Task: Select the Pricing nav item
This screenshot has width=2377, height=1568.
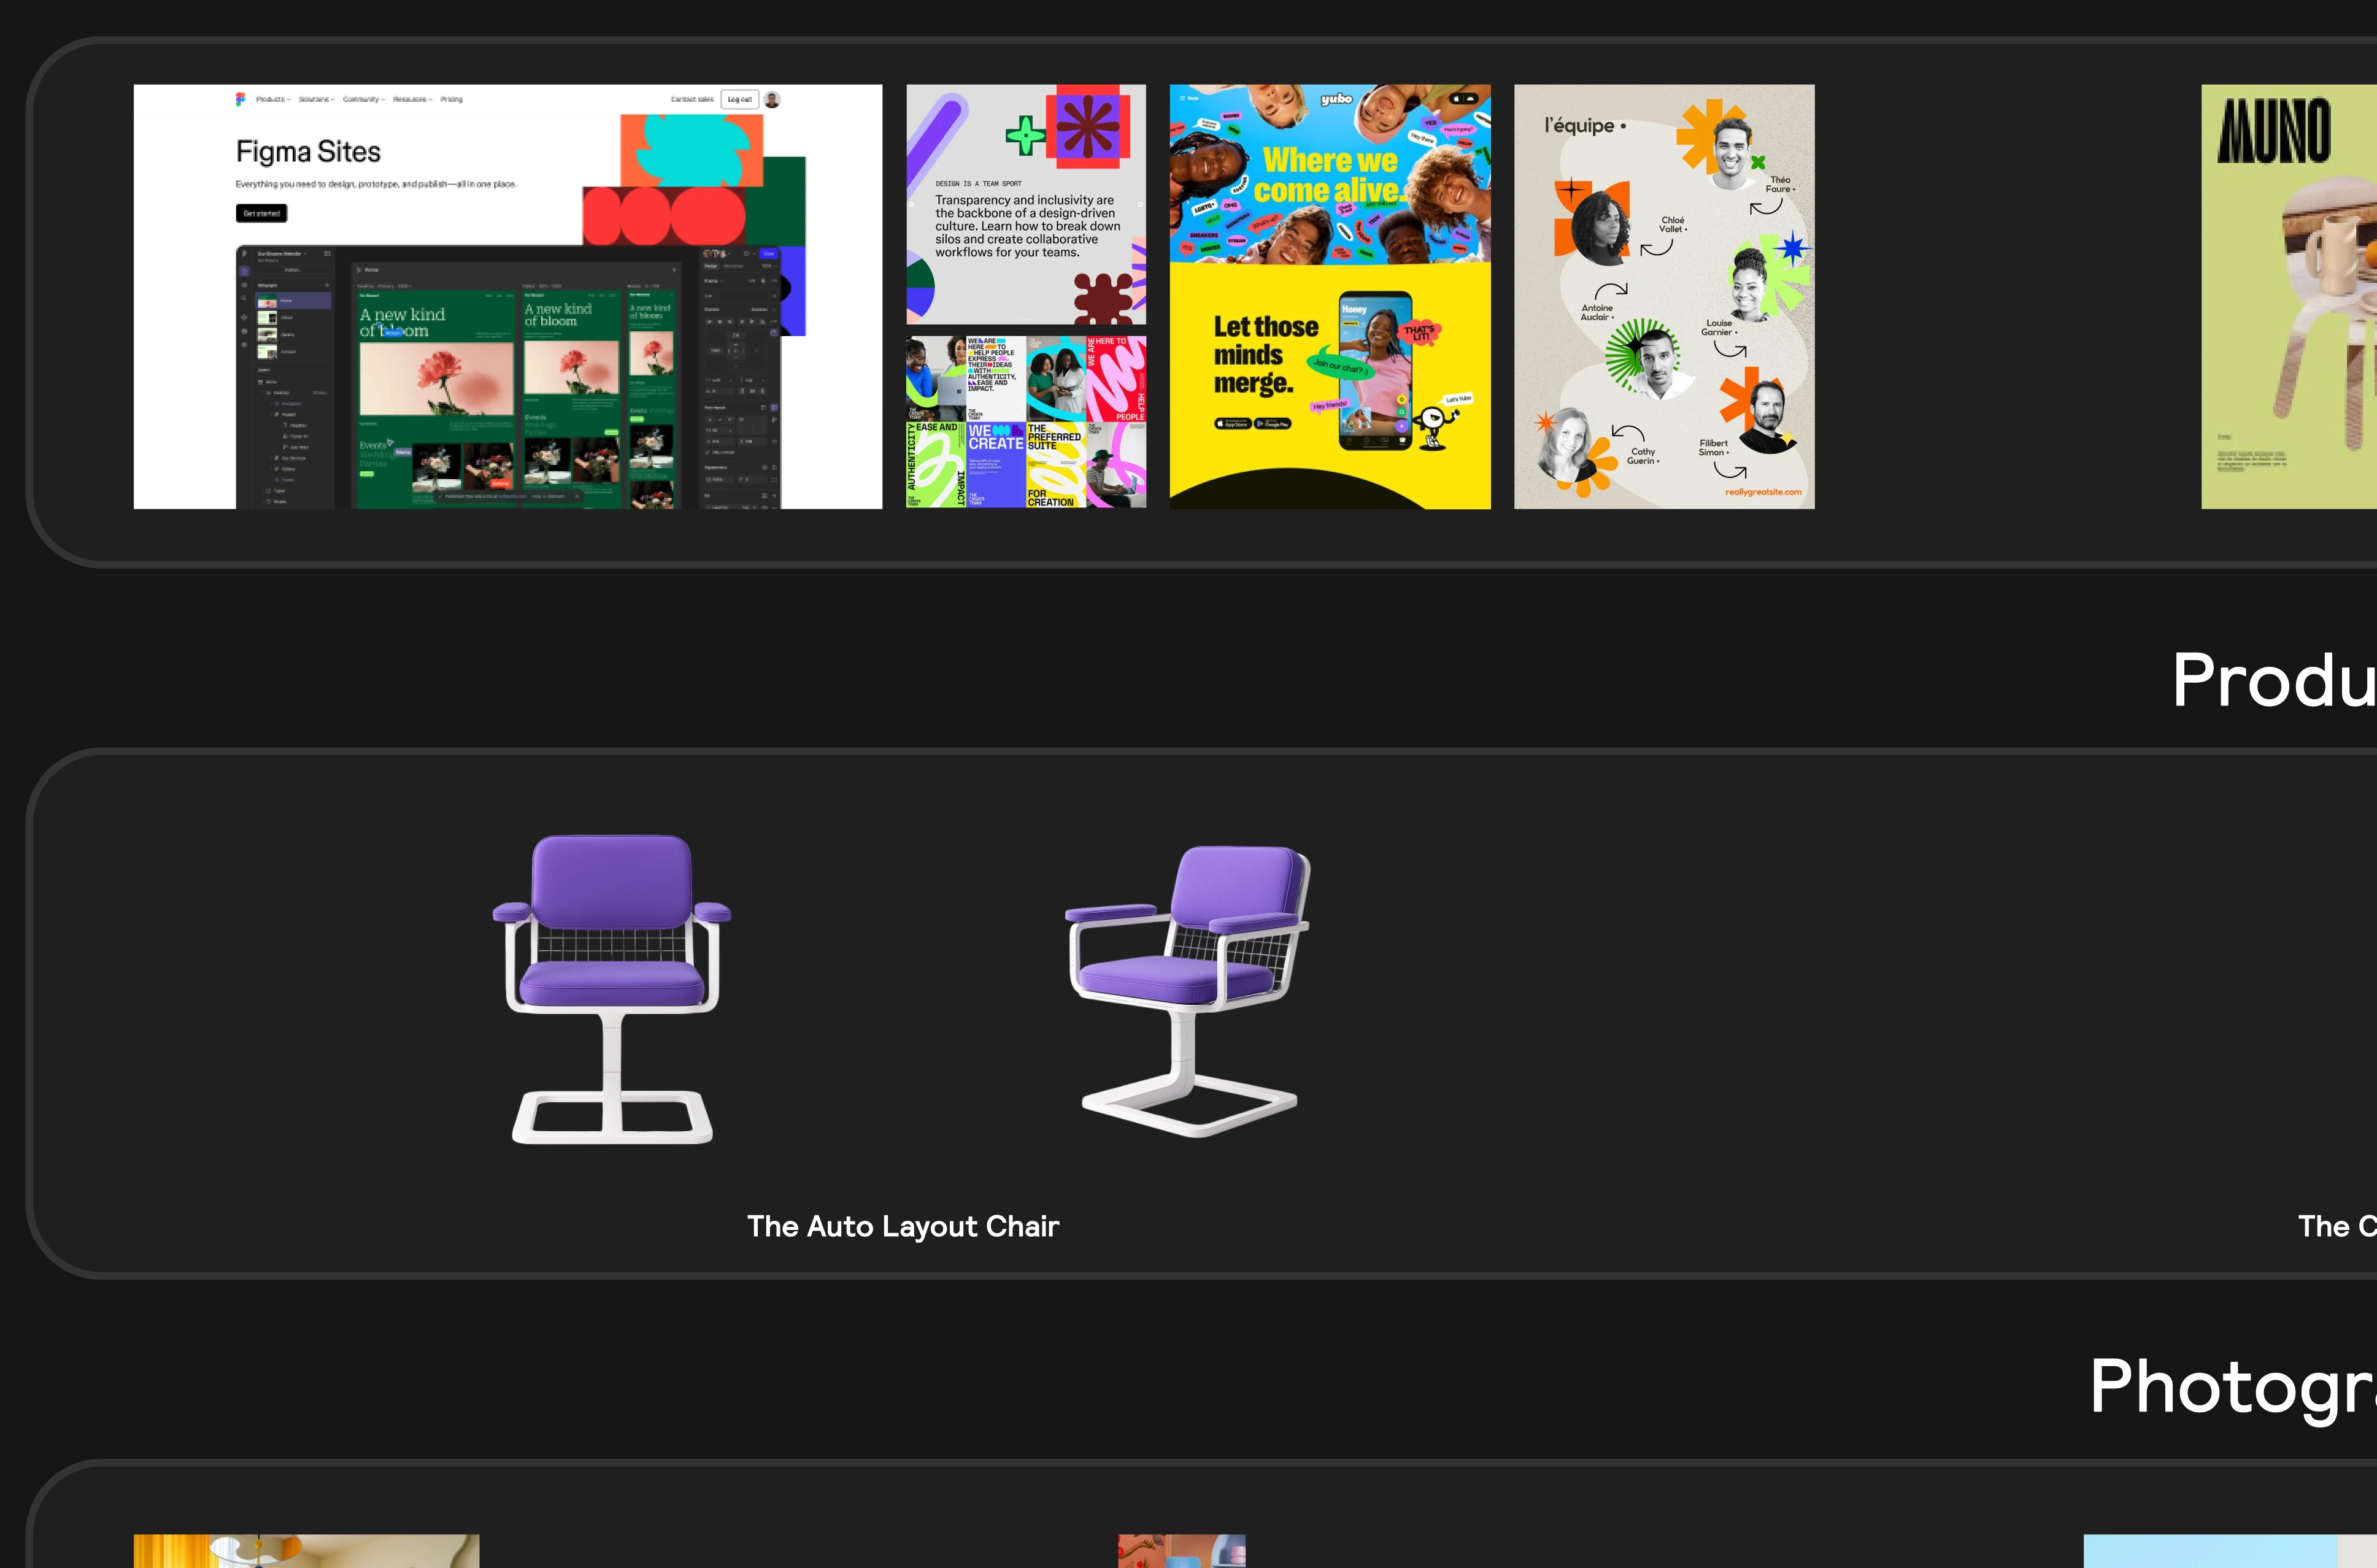Action: tap(451, 99)
